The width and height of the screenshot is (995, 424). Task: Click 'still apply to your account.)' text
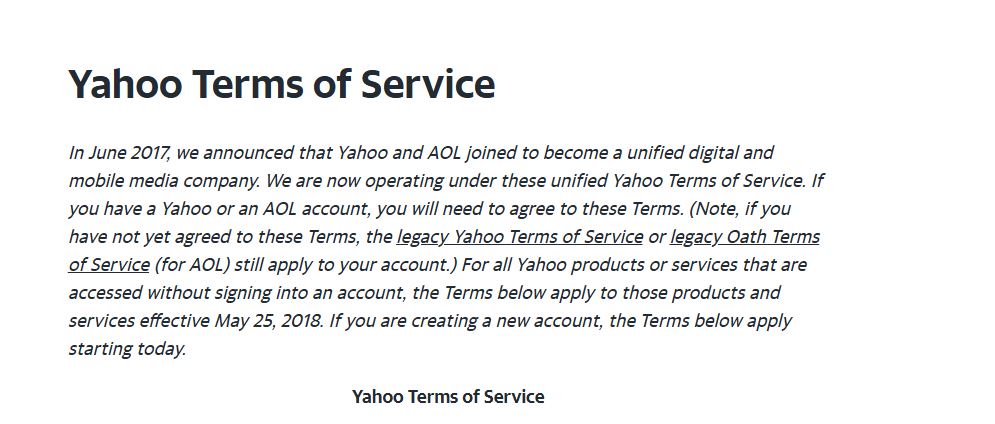[x=345, y=265]
